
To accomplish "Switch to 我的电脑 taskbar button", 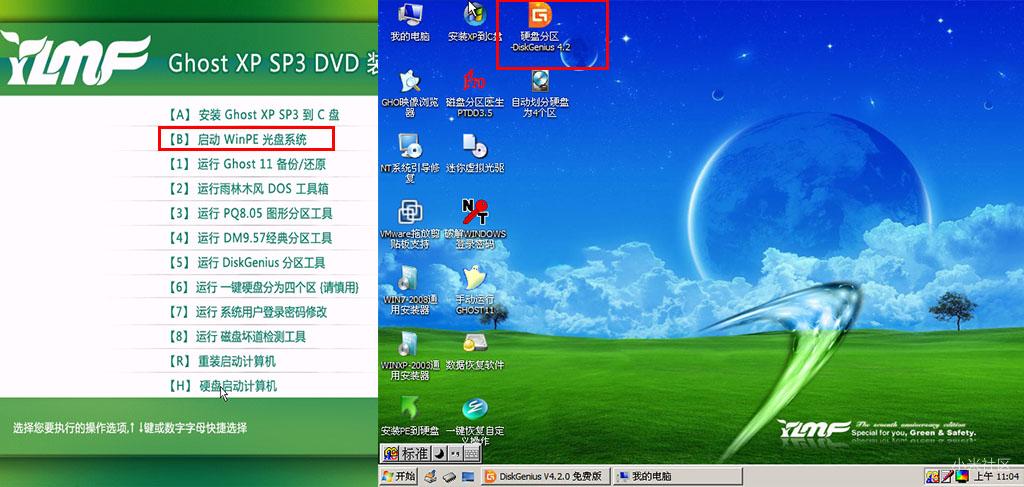I will (679, 476).
